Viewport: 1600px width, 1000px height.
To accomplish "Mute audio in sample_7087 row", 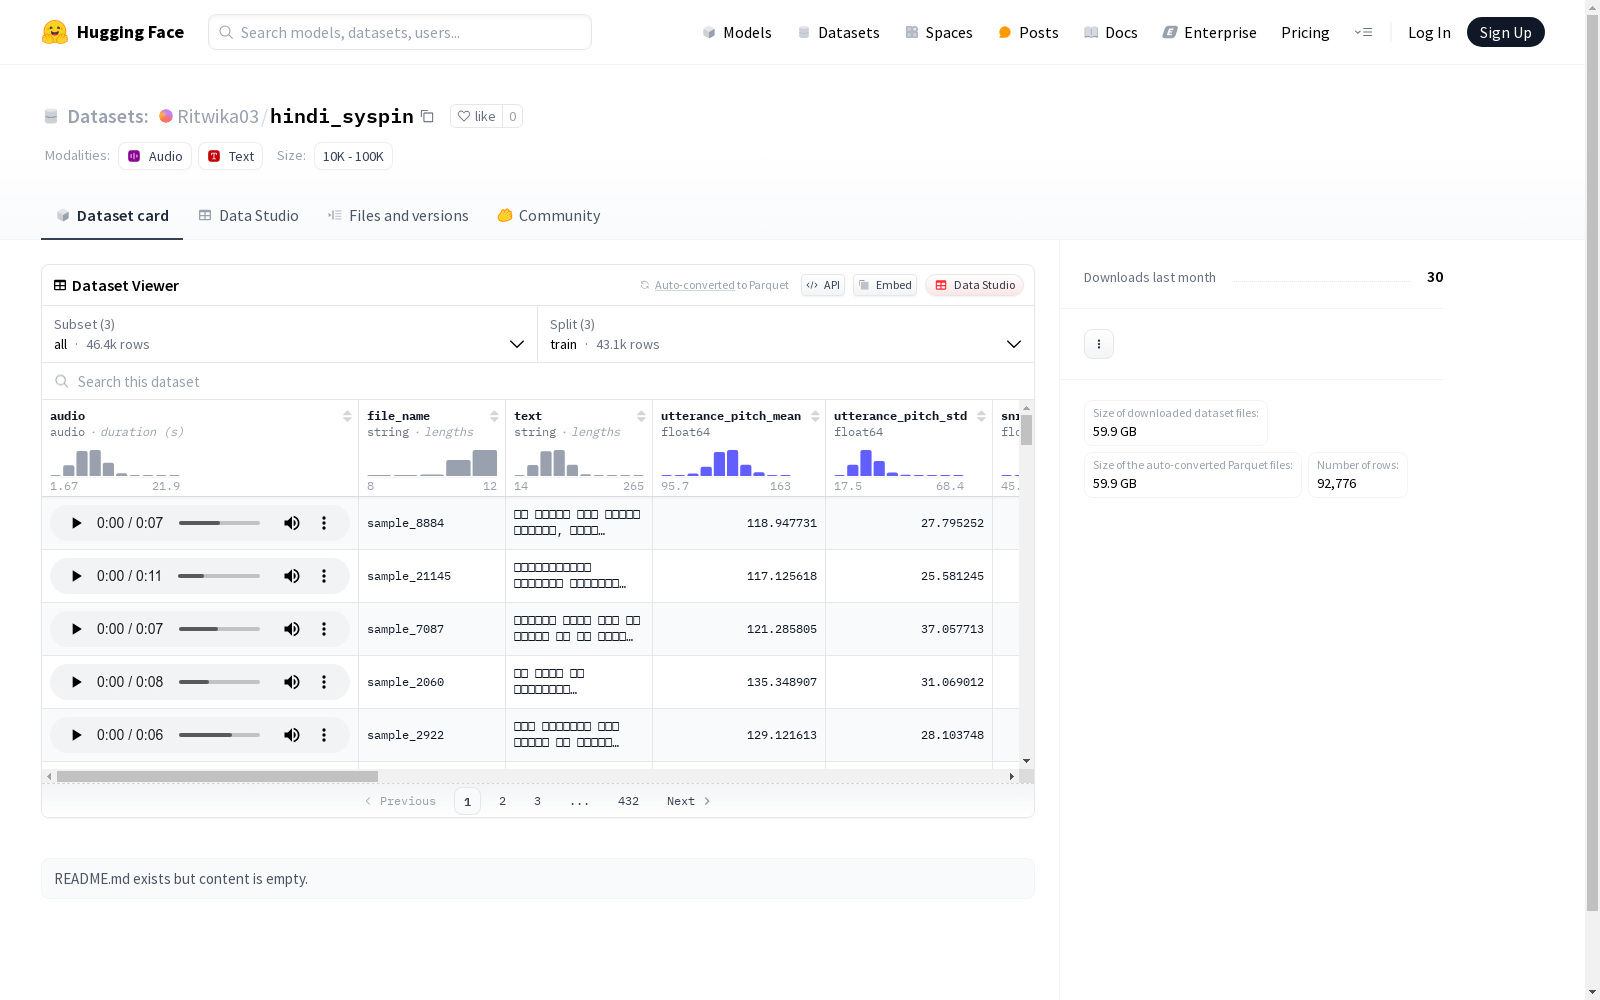I will pyautogui.click(x=292, y=629).
